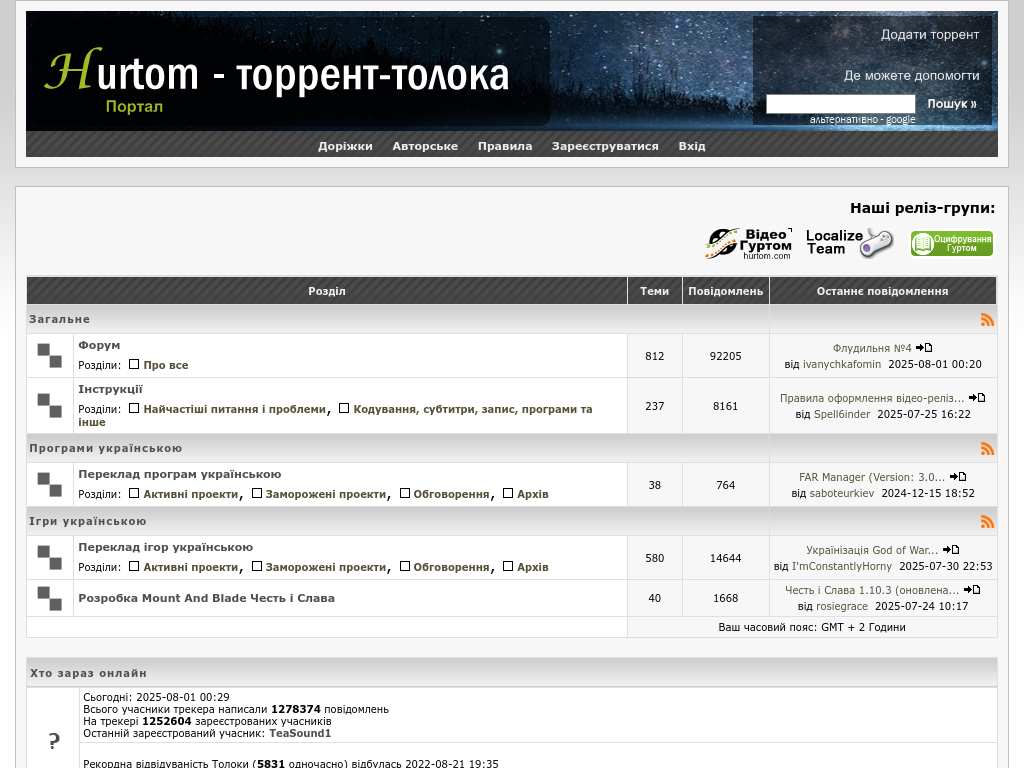Viewport: 1024px width, 768px height.
Task: Click the Hurtom торрент-толока site logo
Action: pos(278,76)
